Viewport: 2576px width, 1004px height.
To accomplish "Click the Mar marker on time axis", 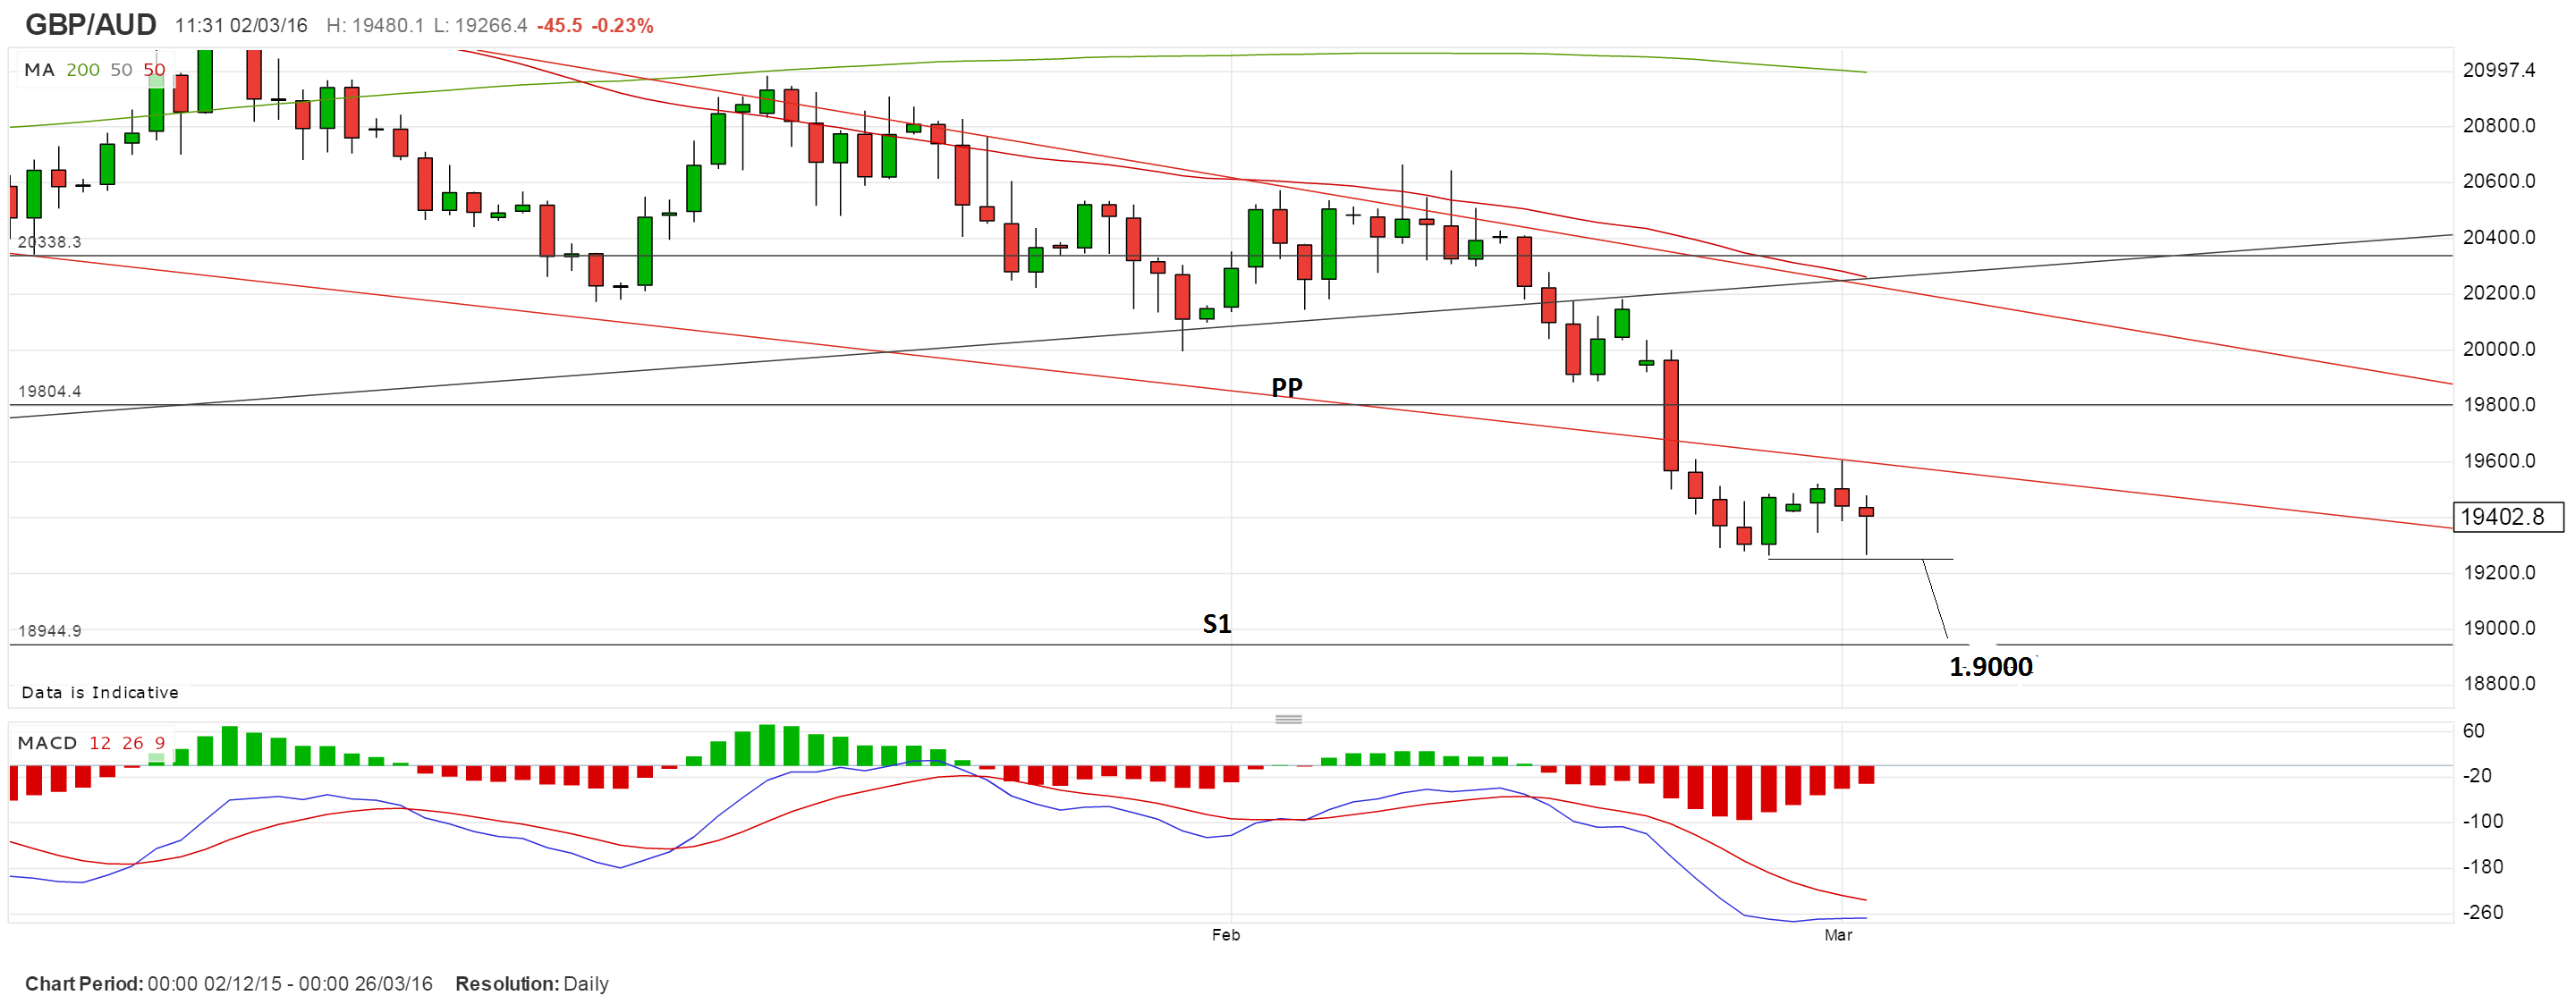I will click(x=1837, y=935).
